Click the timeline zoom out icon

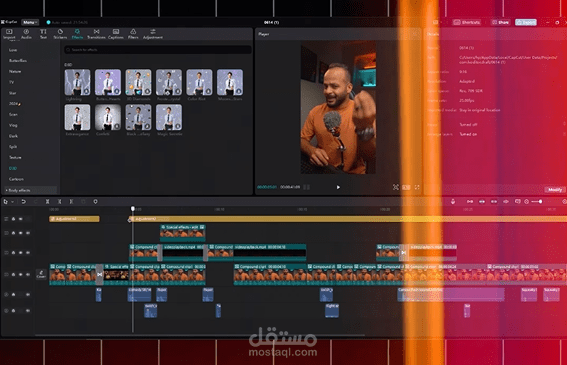(526, 201)
